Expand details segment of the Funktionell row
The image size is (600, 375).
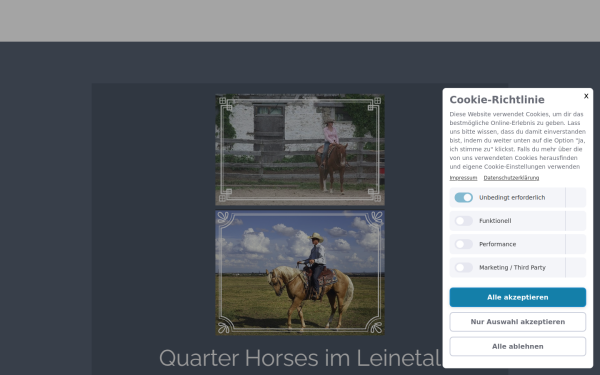pyautogui.click(x=576, y=221)
